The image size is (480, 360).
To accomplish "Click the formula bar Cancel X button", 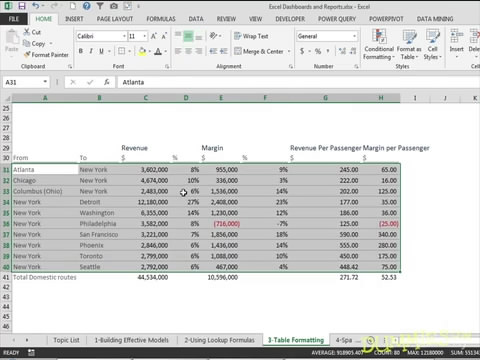I will [73, 82].
